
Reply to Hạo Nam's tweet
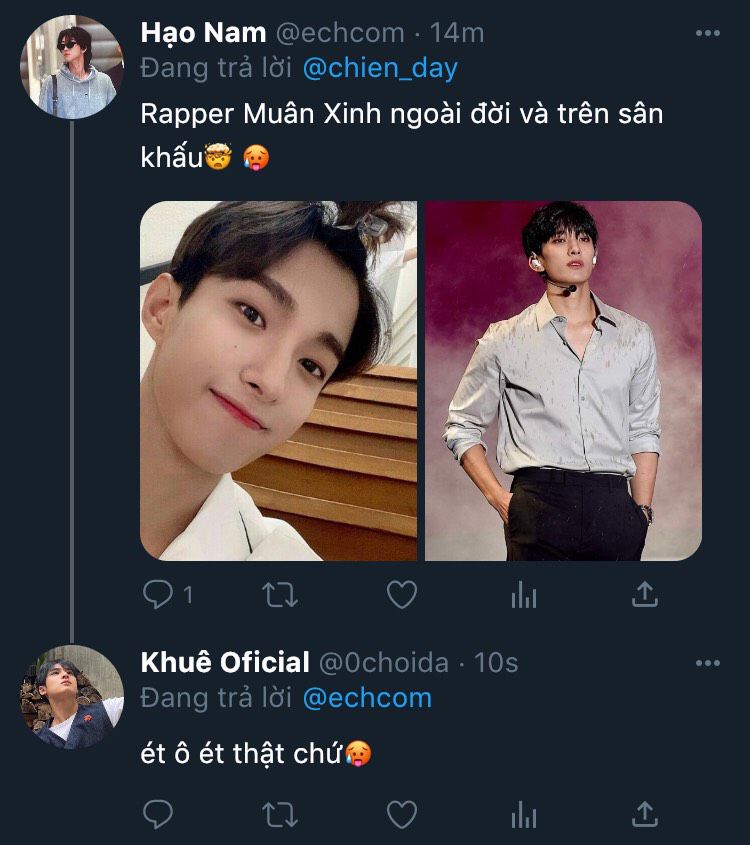click(159, 596)
